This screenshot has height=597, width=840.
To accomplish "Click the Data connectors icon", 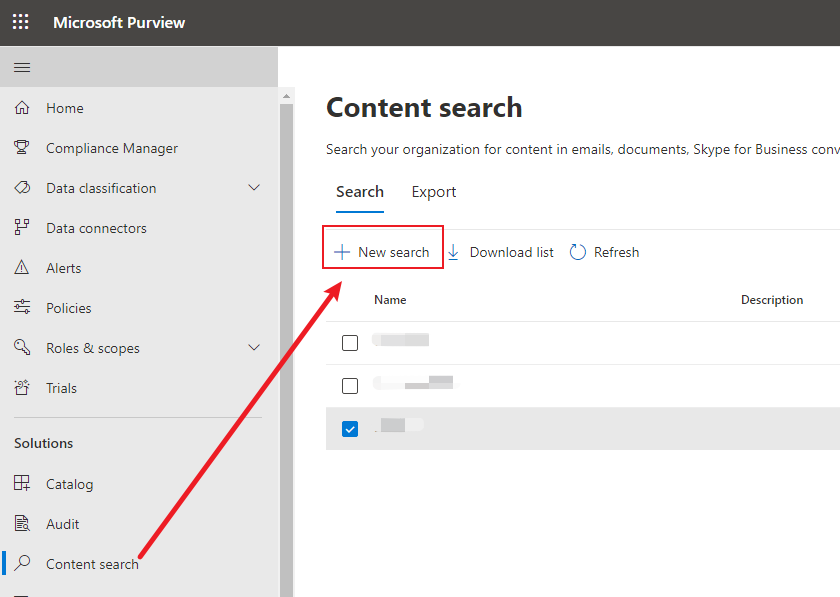I will [21, 227].
